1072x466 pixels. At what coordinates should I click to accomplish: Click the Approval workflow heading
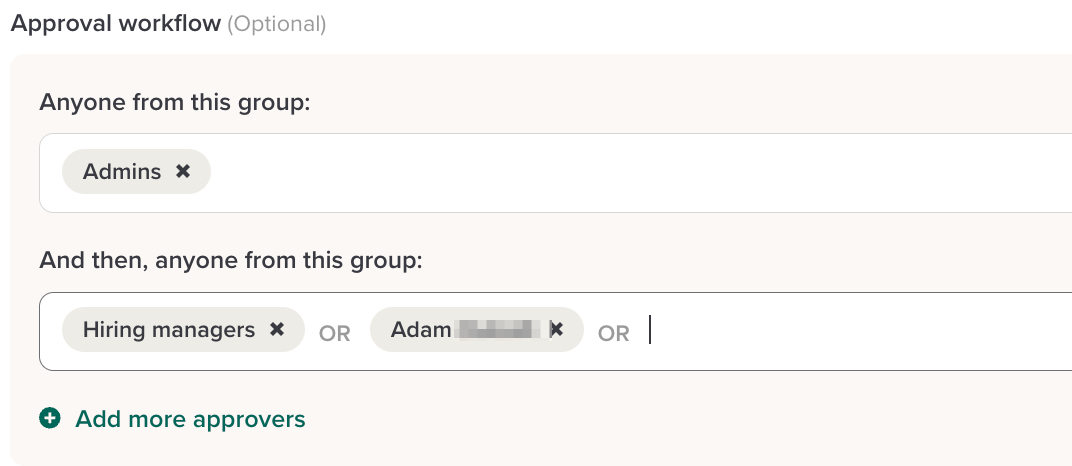[115, 23]
